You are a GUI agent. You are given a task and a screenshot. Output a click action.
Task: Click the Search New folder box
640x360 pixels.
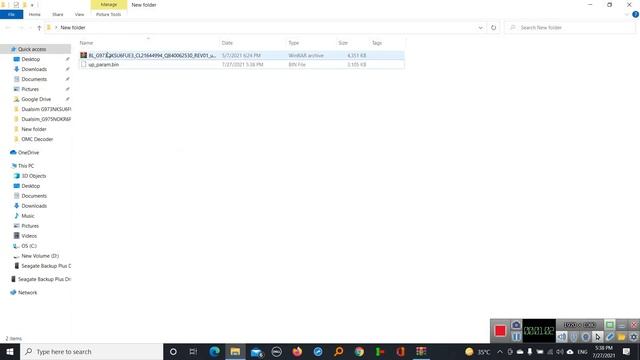(571, 27)
